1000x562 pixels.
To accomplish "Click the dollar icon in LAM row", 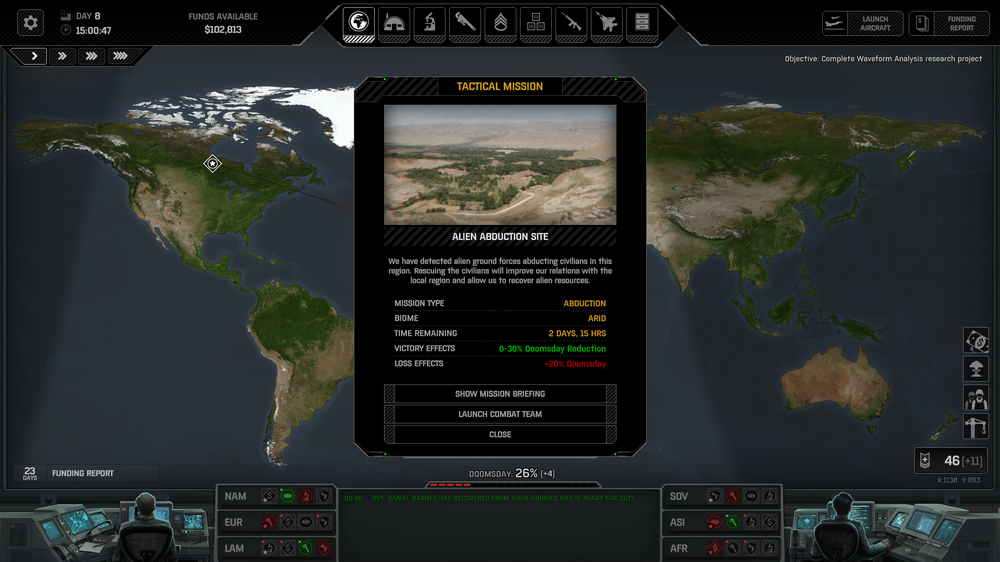I will (288, 548).
